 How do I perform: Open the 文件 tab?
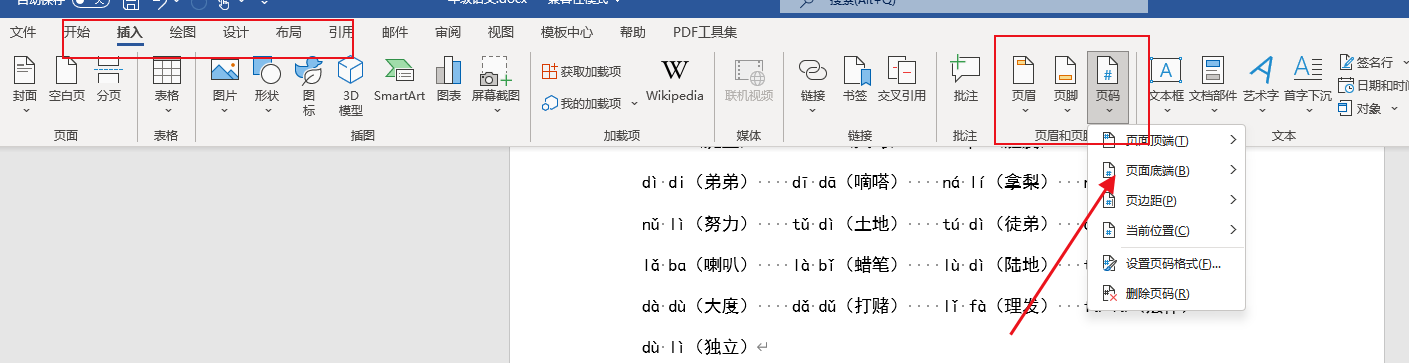(23, 32)
